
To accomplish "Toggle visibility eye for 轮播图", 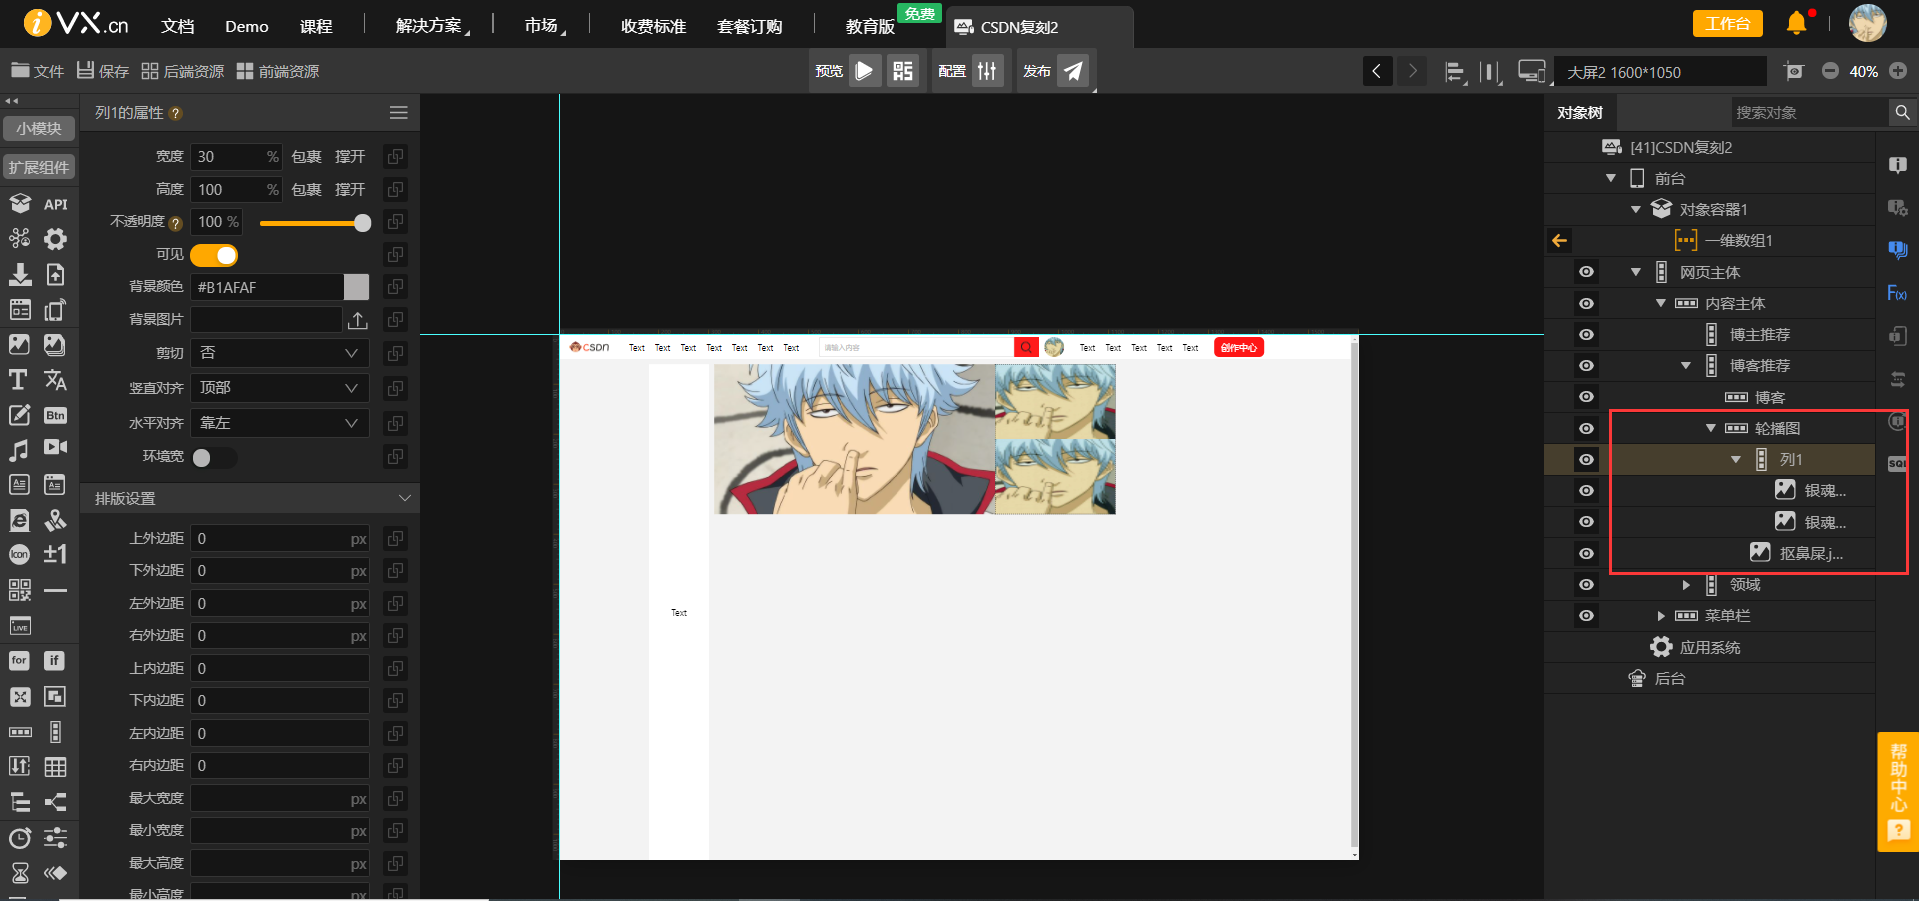I will (1586, 428).
